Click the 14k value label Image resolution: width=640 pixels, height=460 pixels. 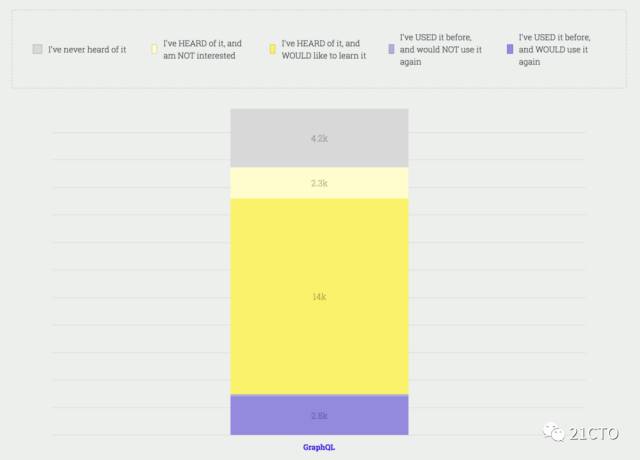pyautogui.click(x=319, y=297)
